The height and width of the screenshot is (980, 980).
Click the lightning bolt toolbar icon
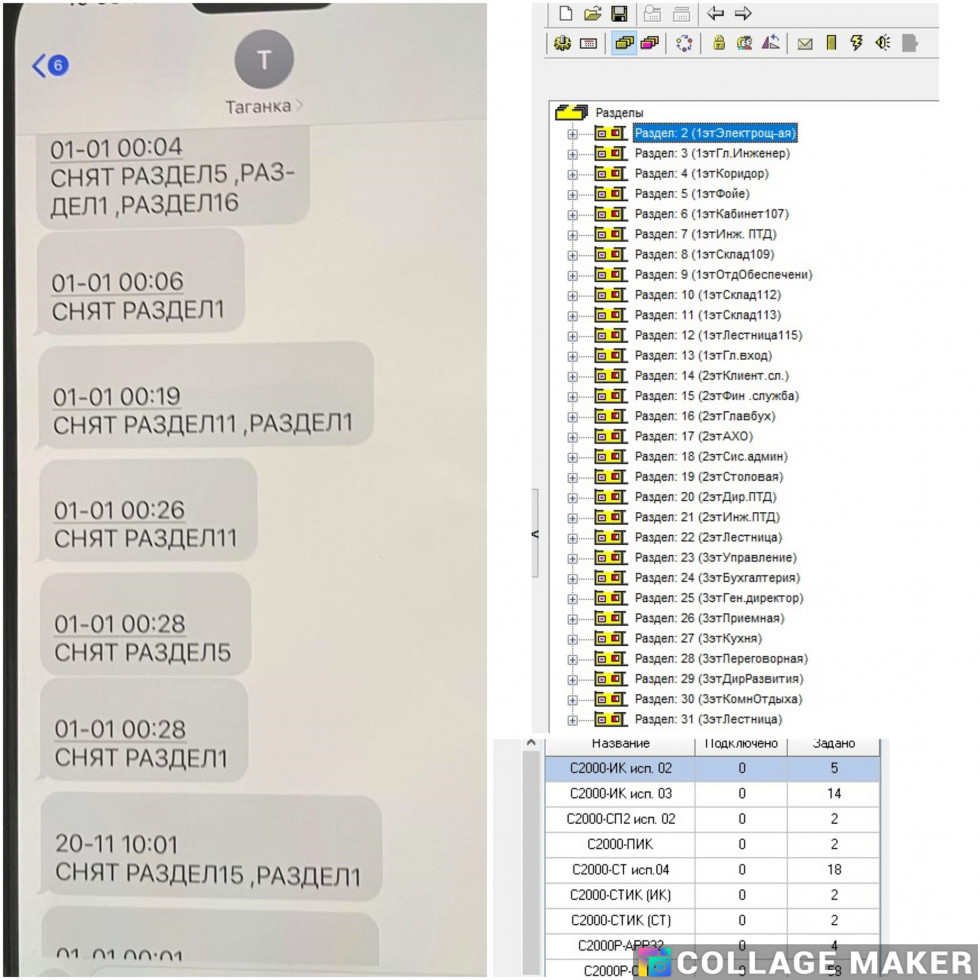(x=856, y=43)
